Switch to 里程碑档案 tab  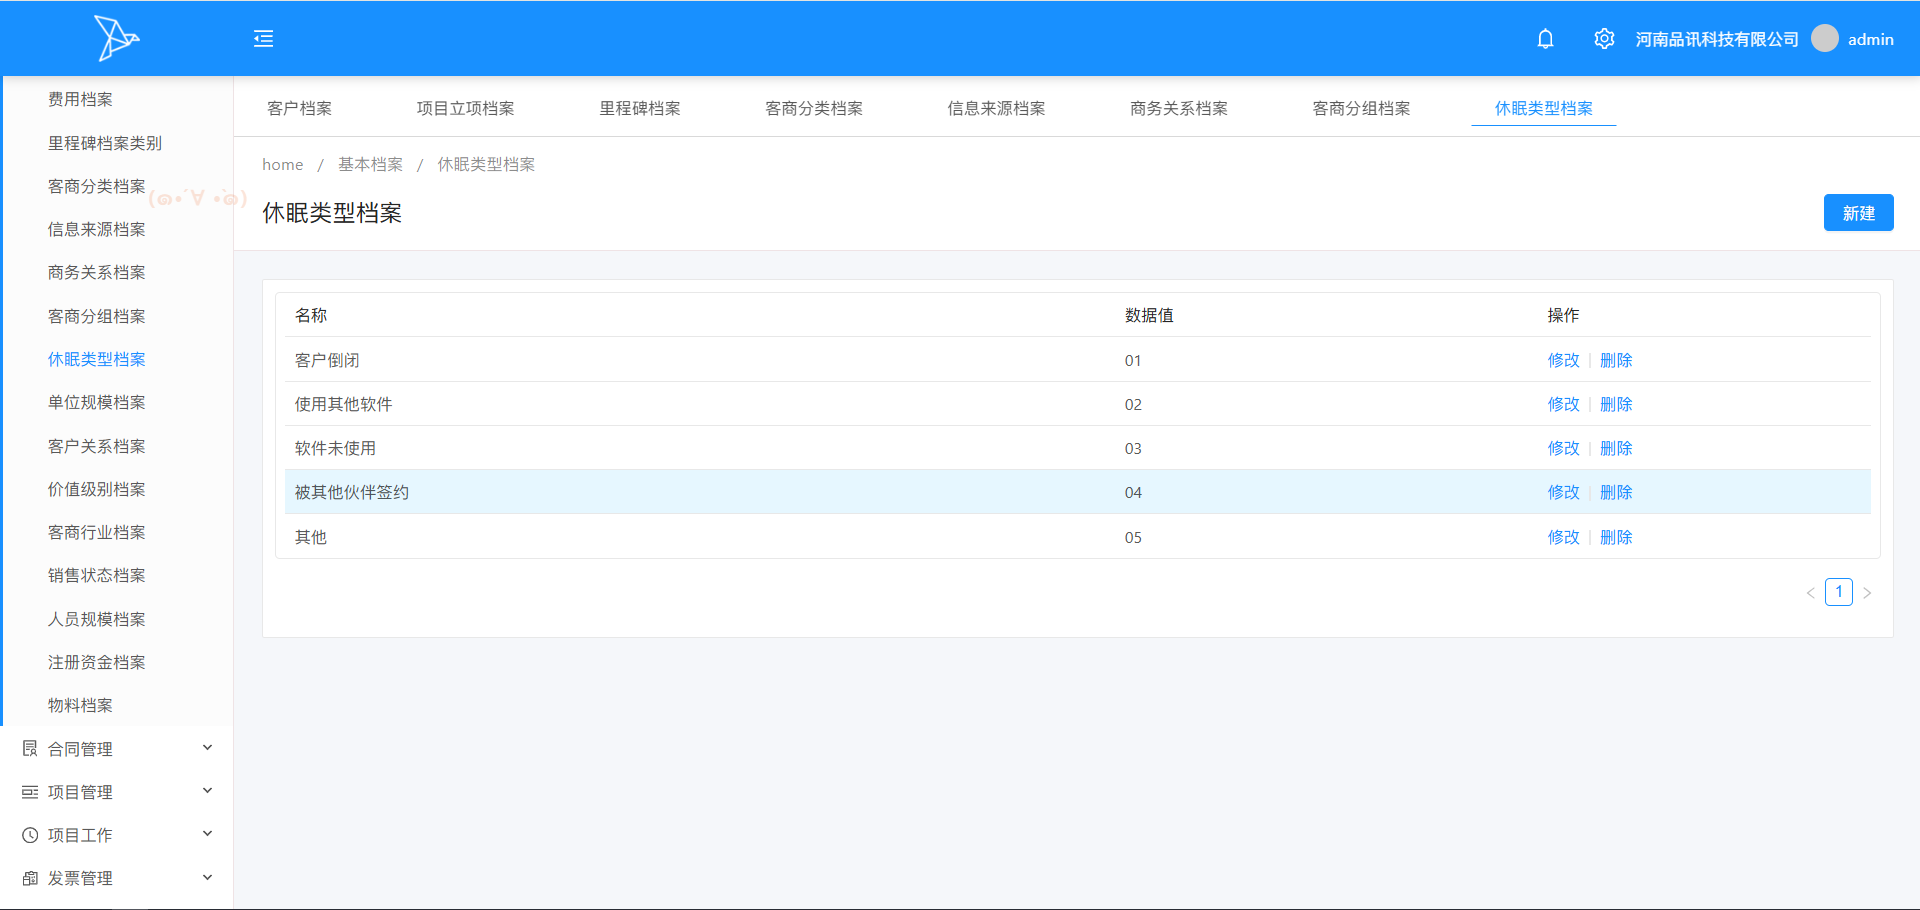tap(639, 108)
